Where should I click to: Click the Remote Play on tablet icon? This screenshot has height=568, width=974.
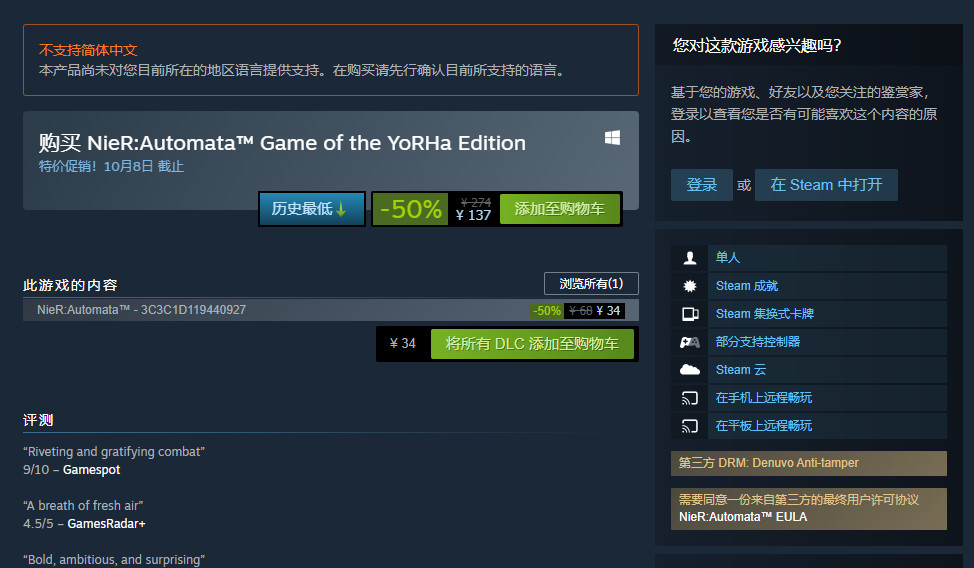point(690,426)
